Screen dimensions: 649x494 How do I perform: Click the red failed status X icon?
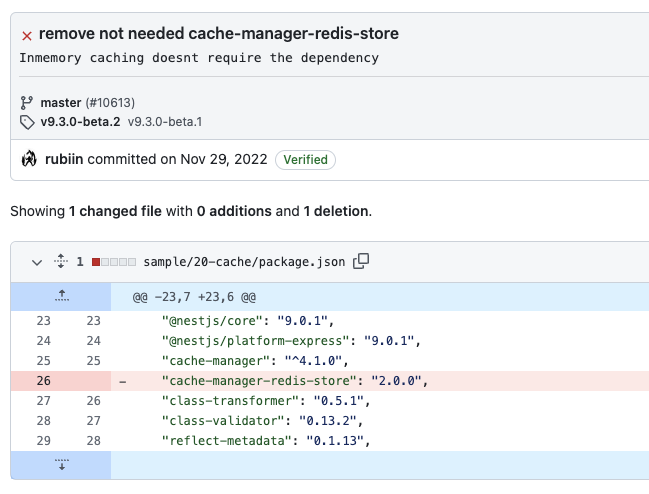tap(27, 35)
